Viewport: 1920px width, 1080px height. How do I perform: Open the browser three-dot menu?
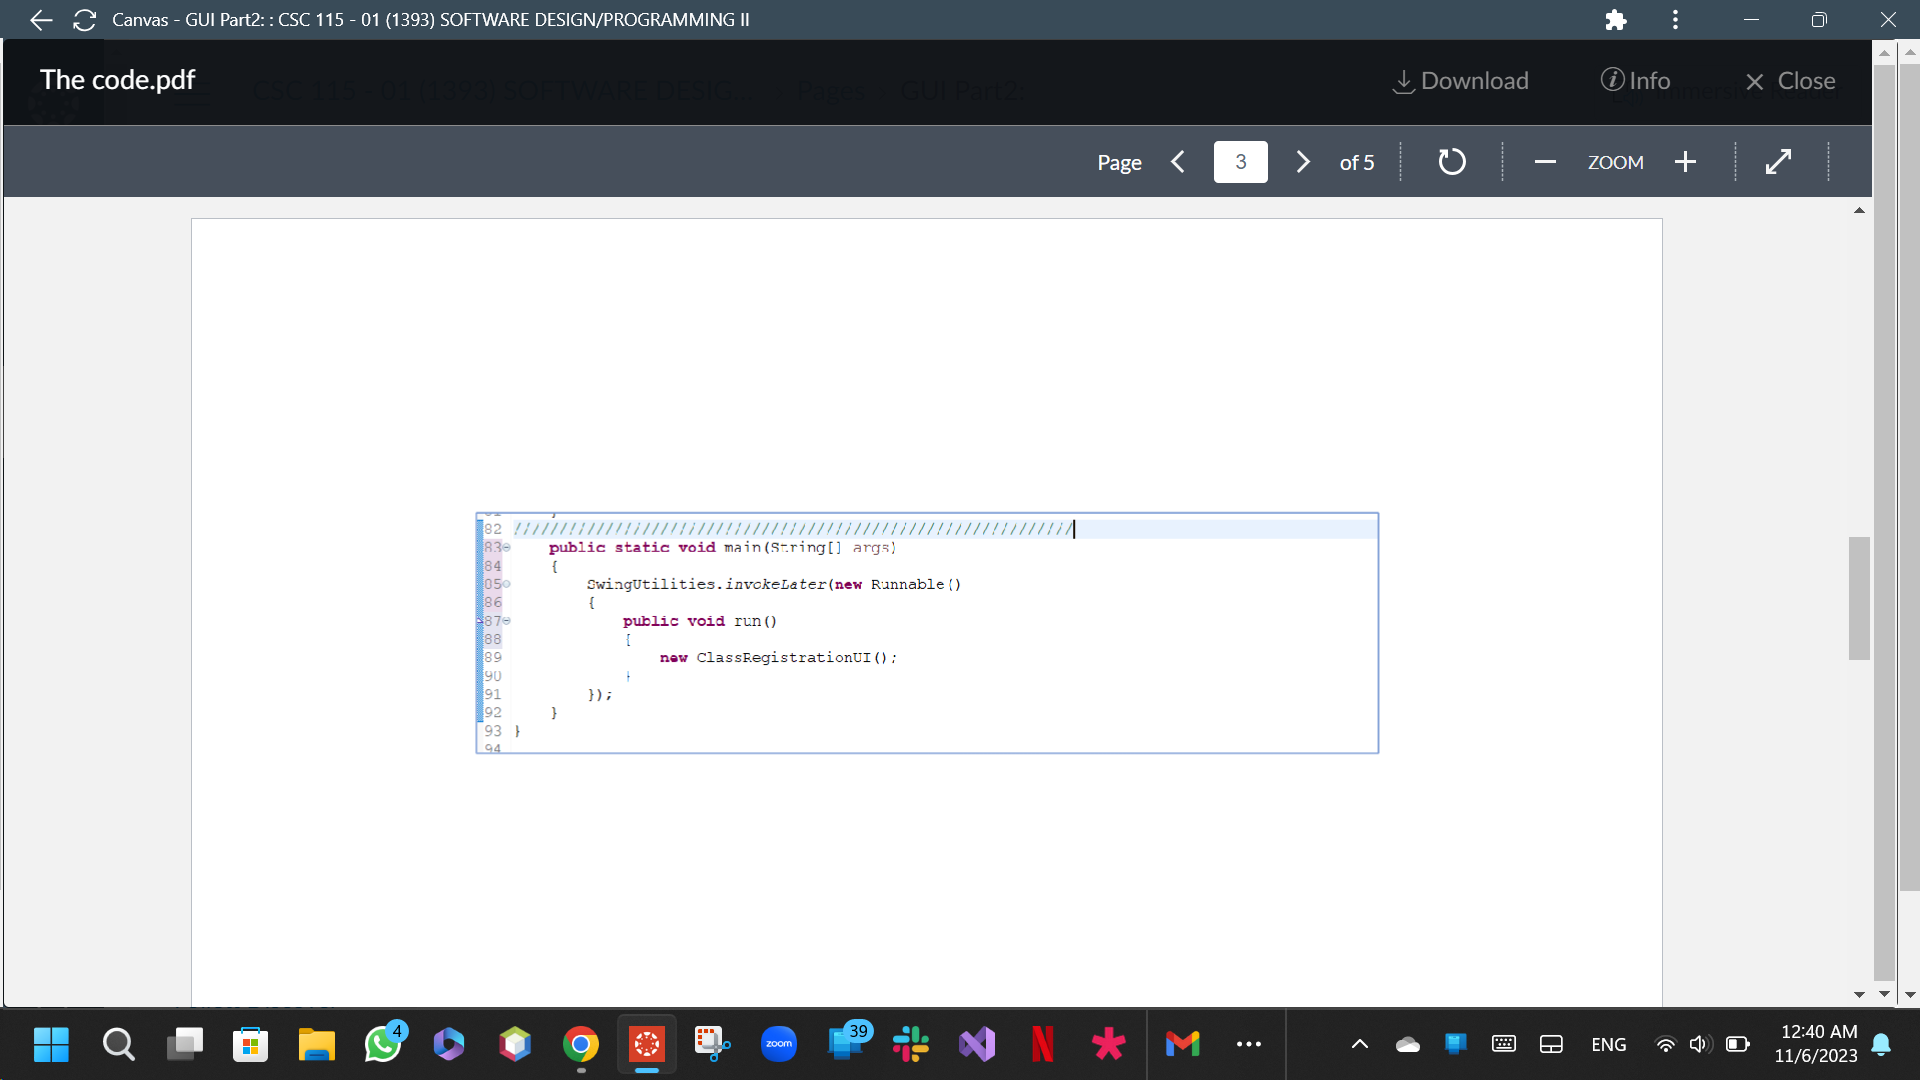click(1675, 19)
